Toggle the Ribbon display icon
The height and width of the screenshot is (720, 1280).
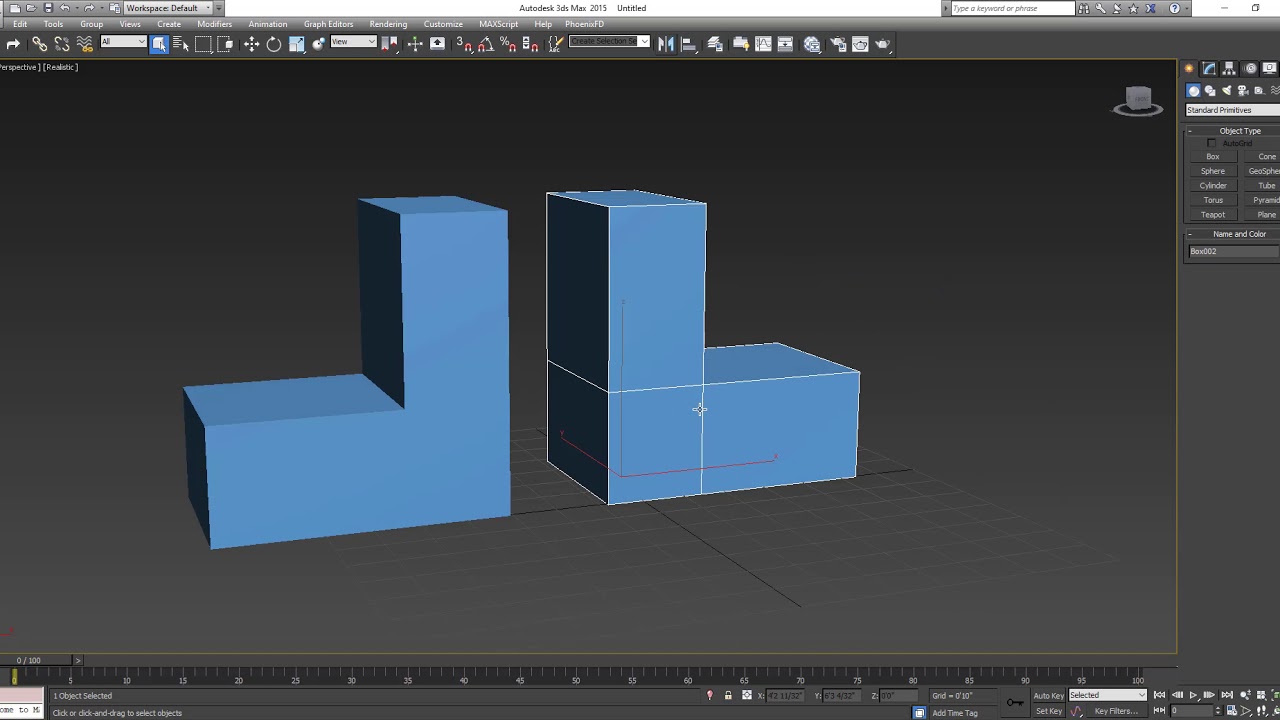pyautogui.click(x=741, y=44)
